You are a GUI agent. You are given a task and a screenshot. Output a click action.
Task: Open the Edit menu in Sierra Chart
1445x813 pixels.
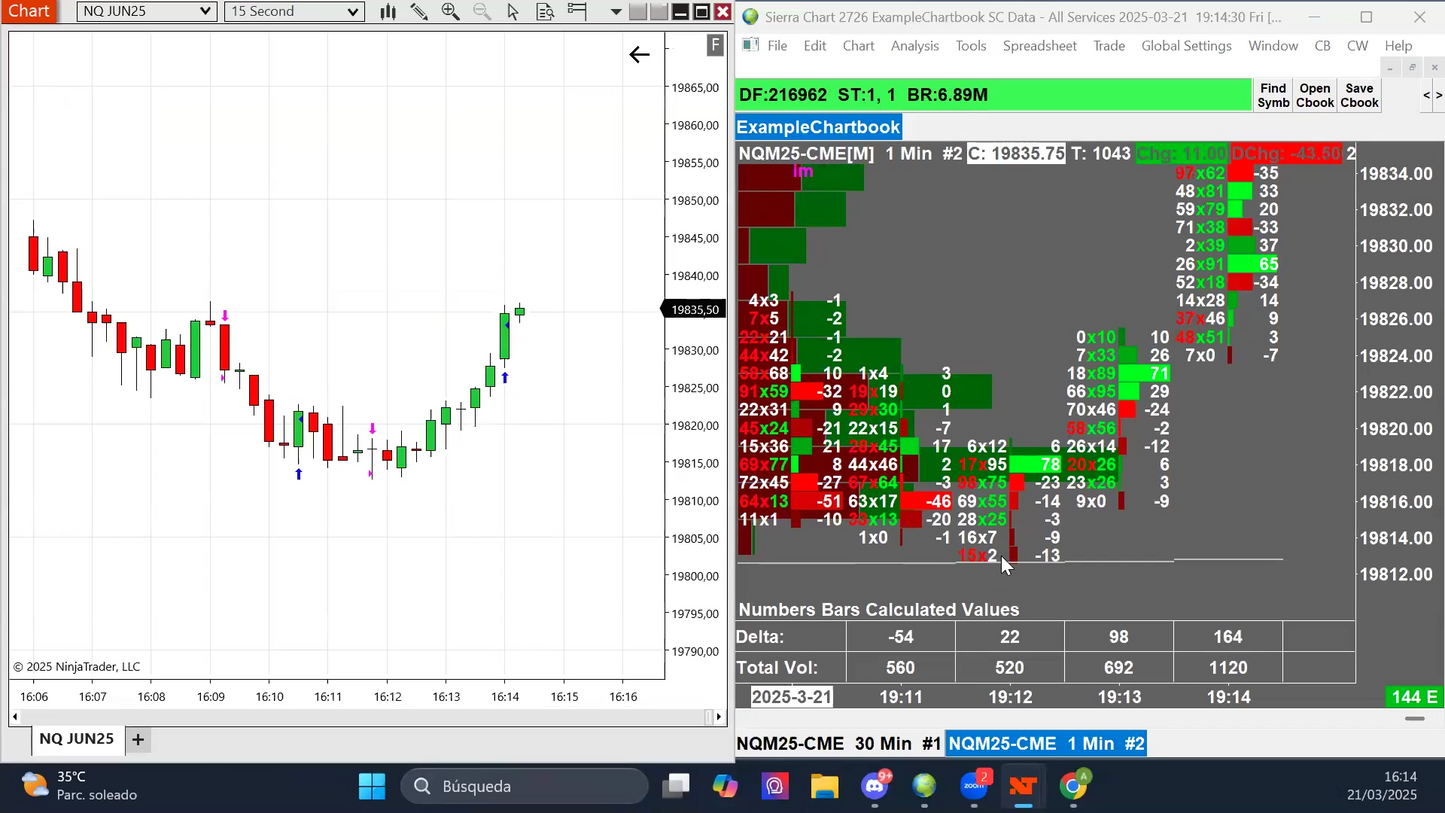click(815, 46)
